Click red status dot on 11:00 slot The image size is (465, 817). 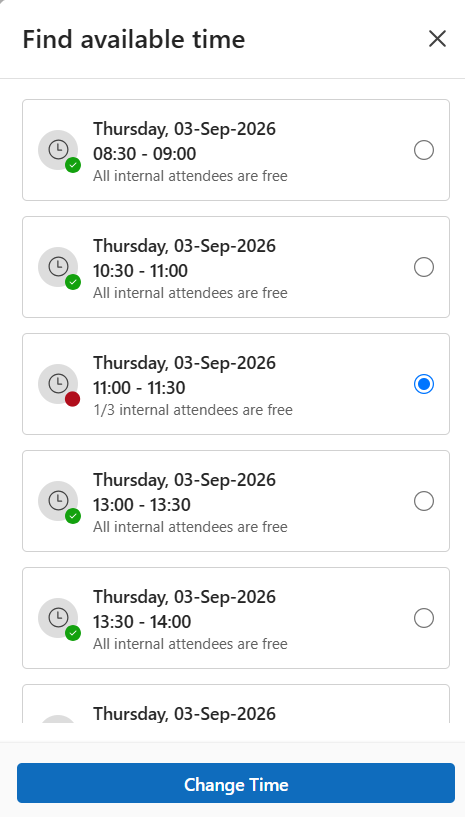coord(73,399)
